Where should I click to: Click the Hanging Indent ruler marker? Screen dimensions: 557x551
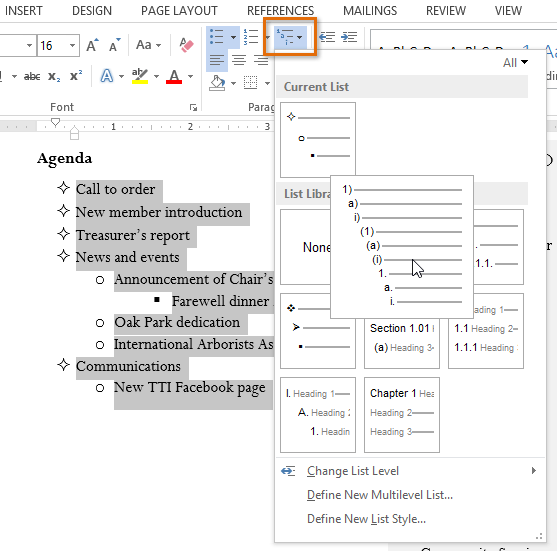click(x=74, y=130)
